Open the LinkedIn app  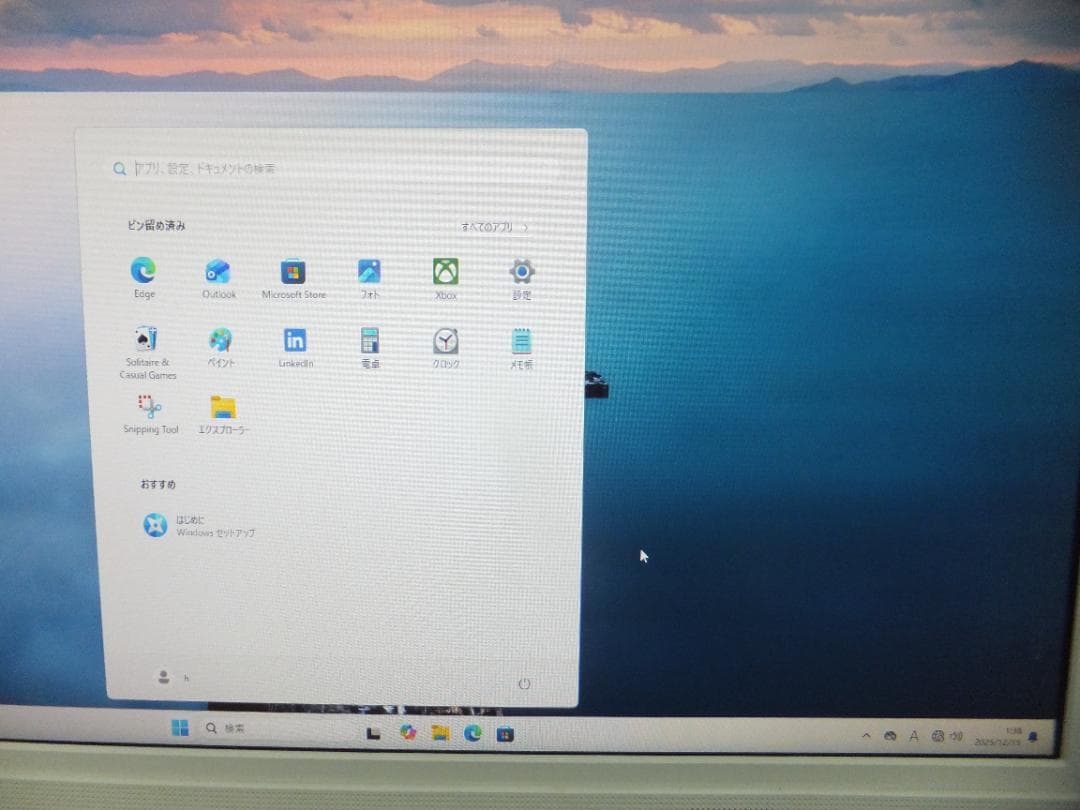pyautogui.click(x=294, y=341)
